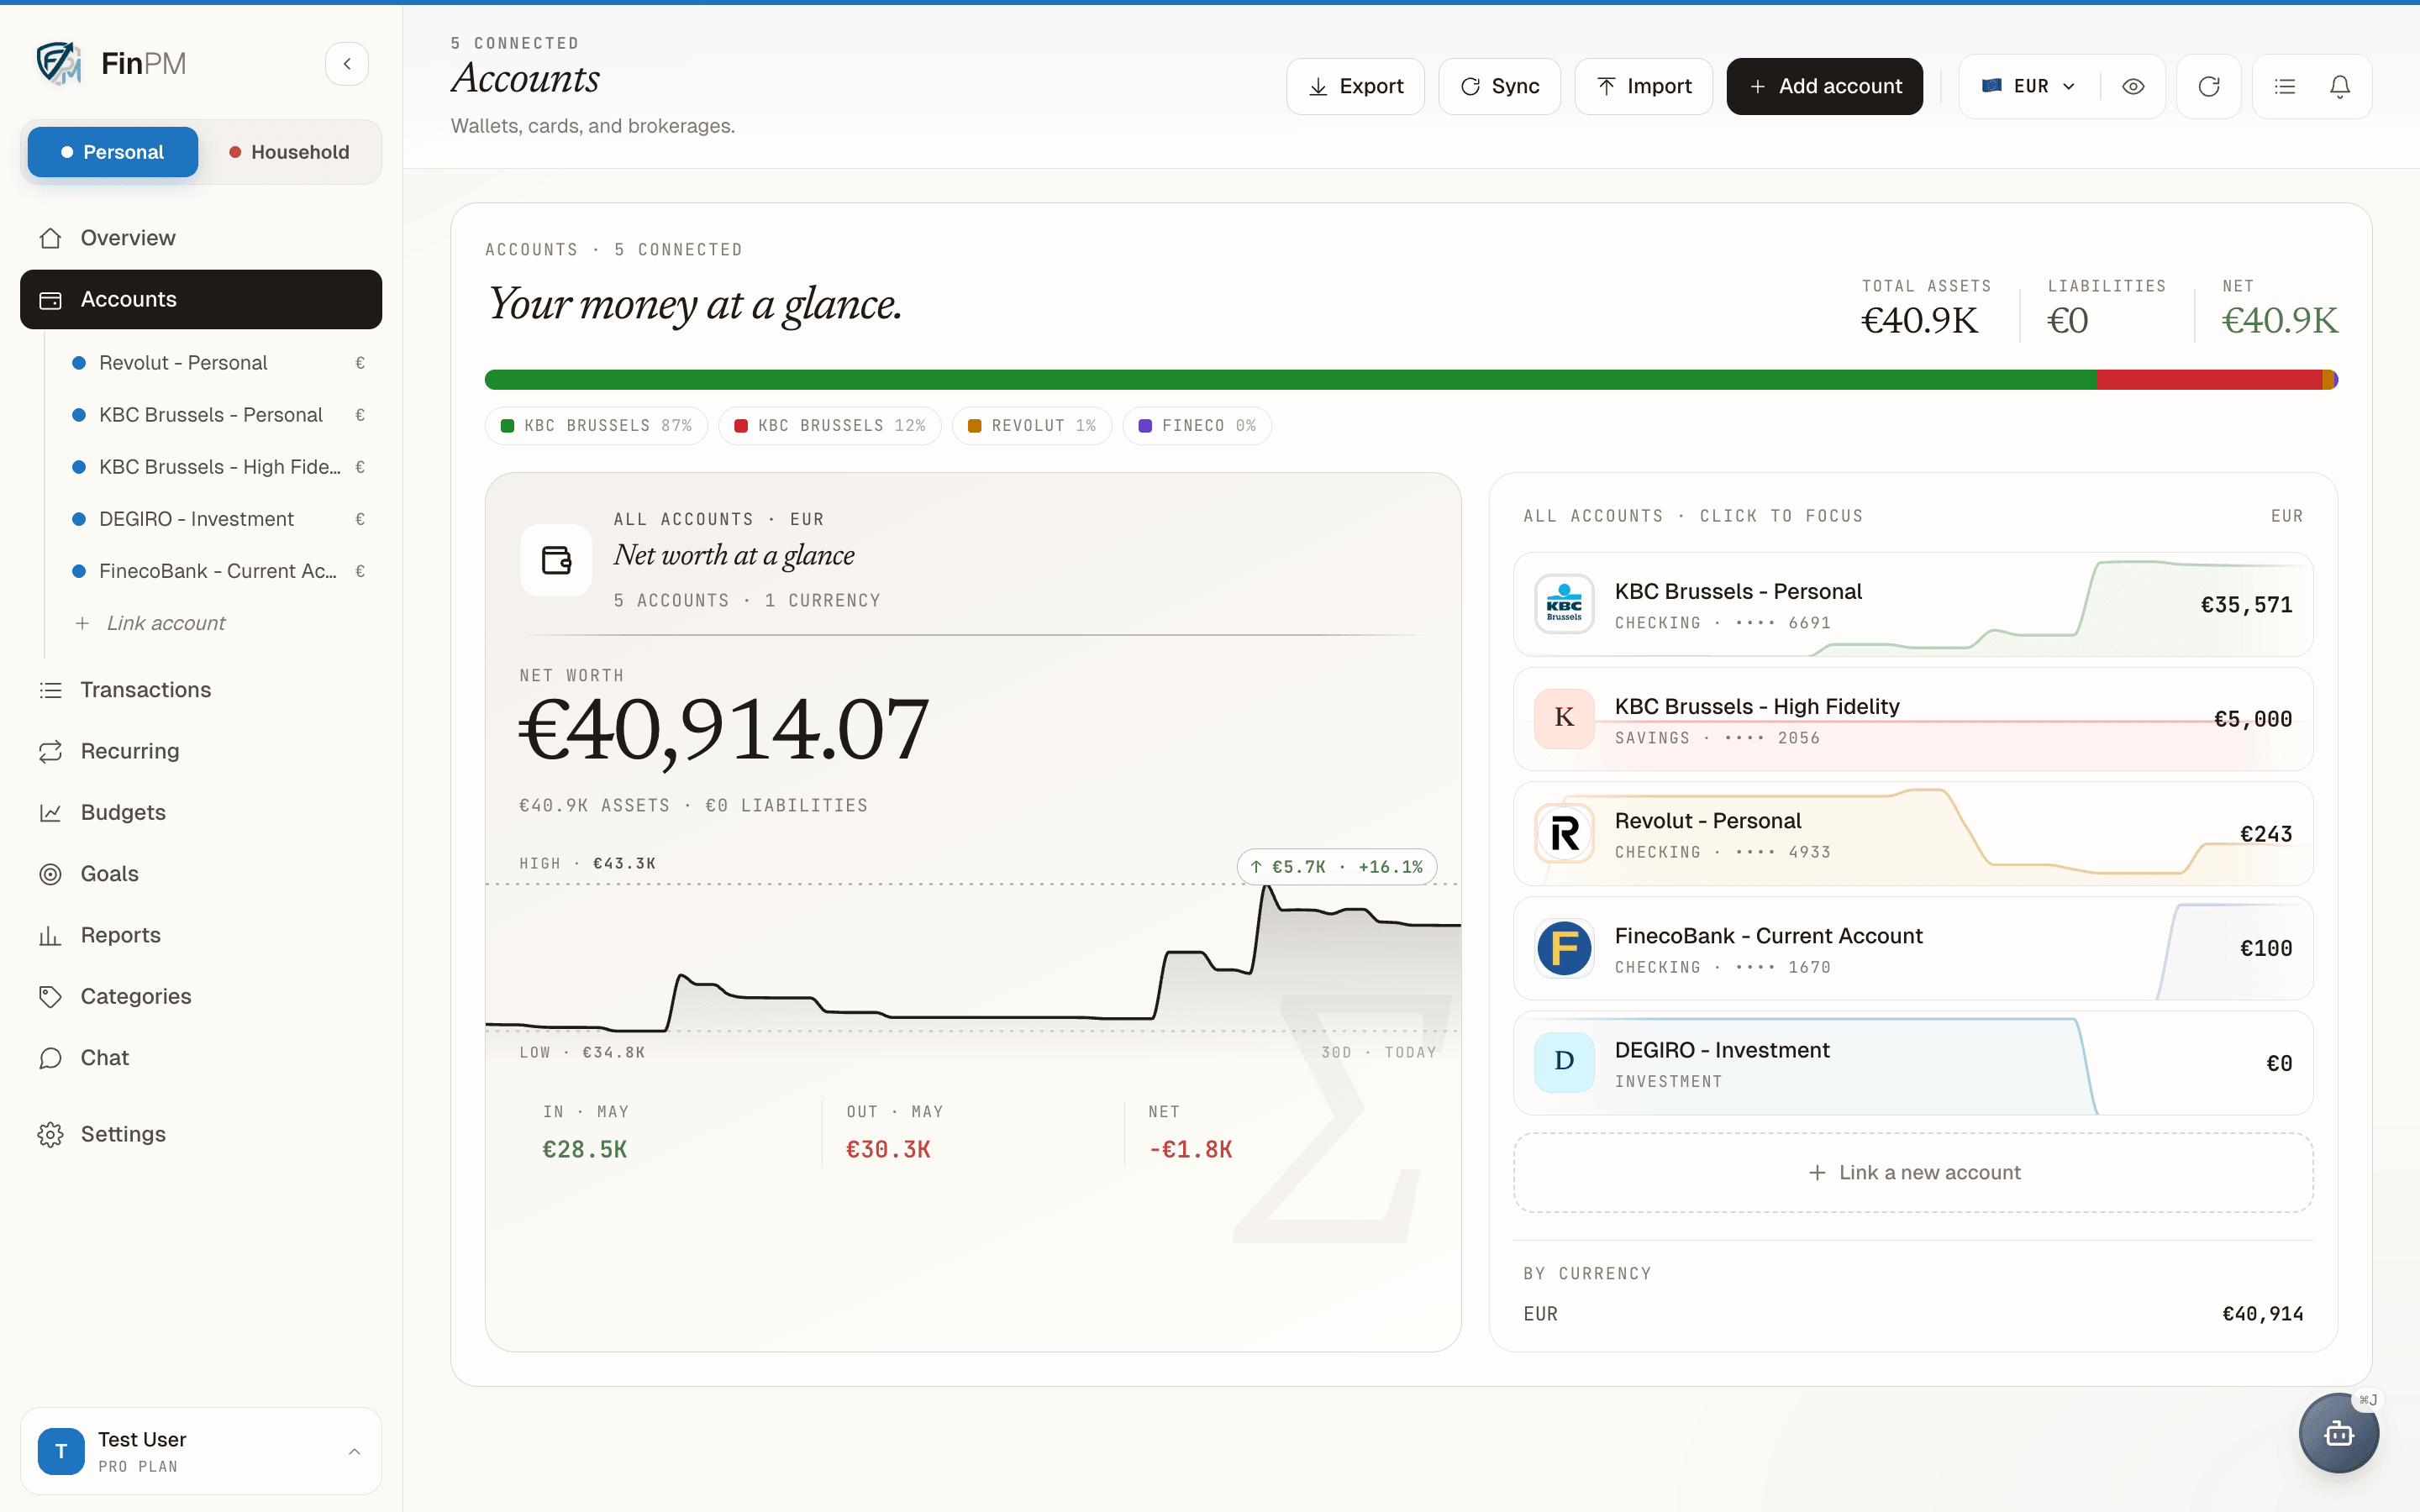Focus DEGIRO - Investment account card
This screenshot has width=2420, height=1512.
1912,1063
